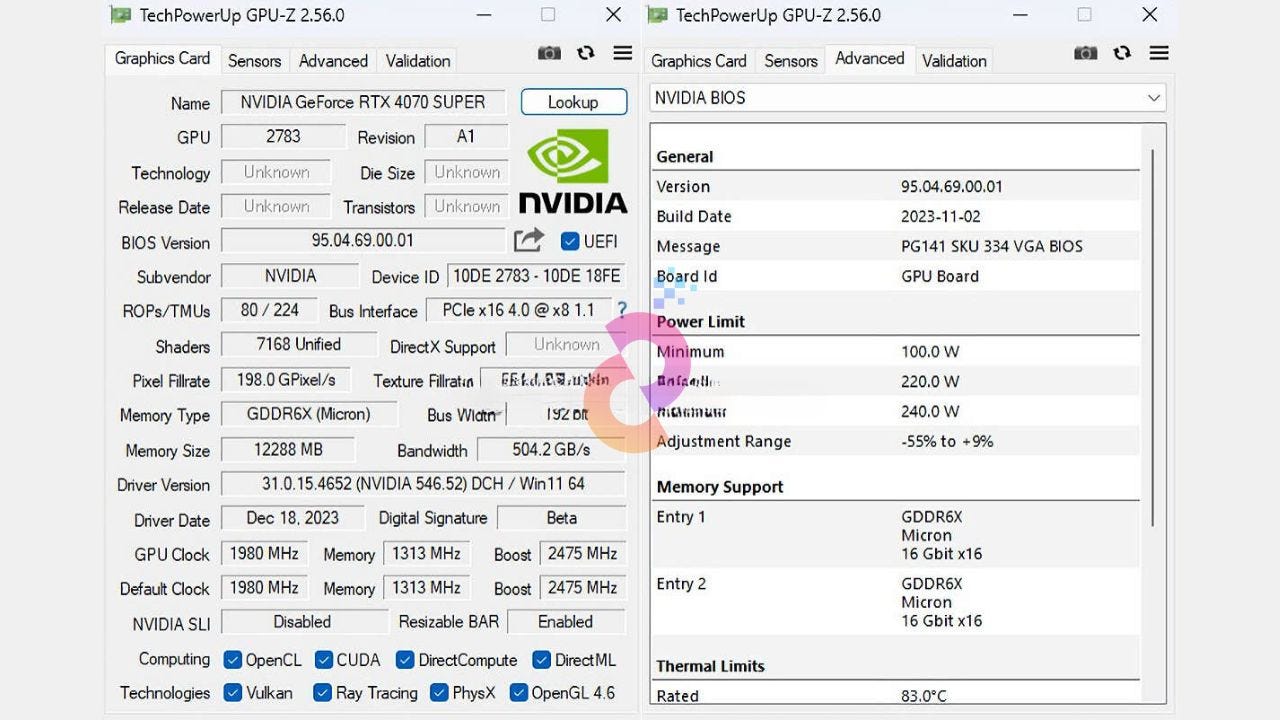
Task: Open the NVIDIA BIOS dropdown
Action: tap(908, 98)
